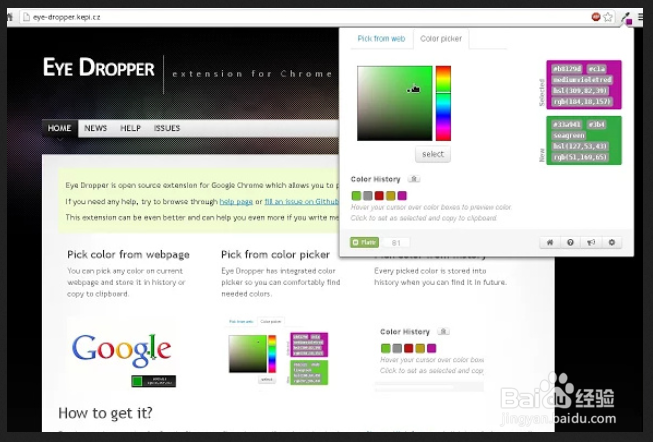Pick the magenta swatch in popup Color History
Screen dimensions: 653x442
402,195
